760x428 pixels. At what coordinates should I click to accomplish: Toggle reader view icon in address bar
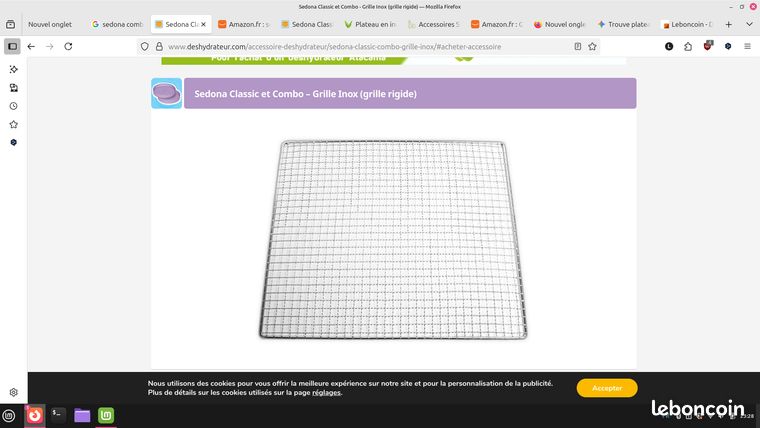[578, 47]
